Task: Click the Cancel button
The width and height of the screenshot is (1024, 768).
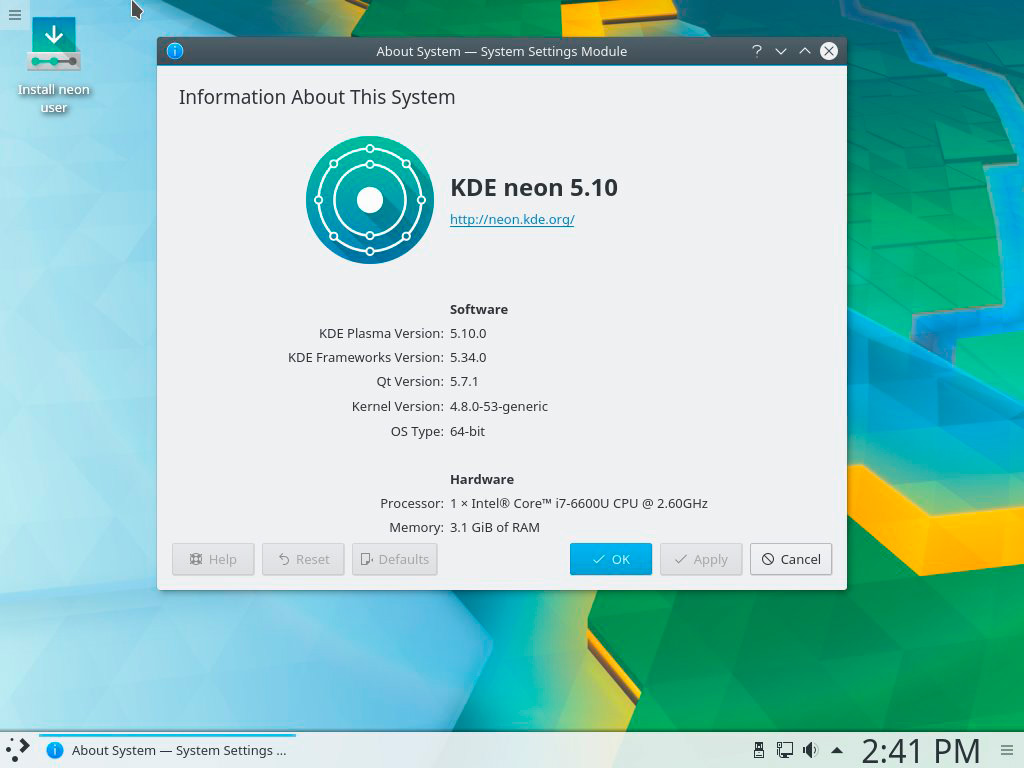Action: coord(790,559)
